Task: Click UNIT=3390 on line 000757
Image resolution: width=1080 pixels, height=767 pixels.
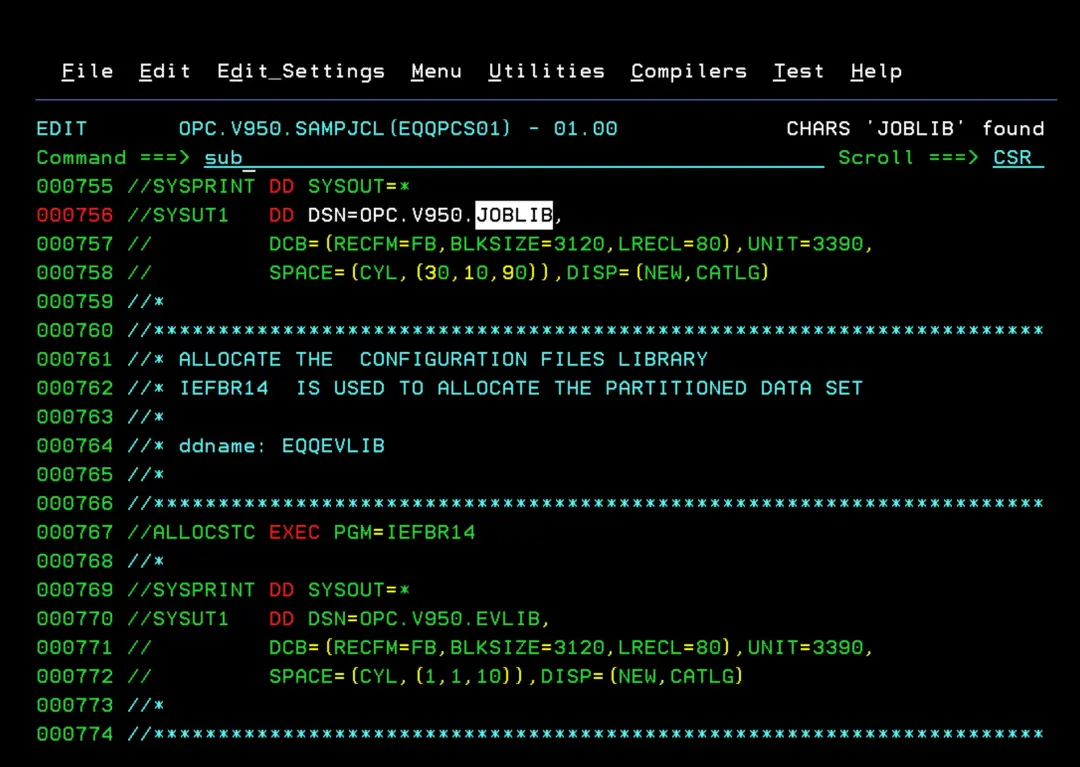Action: pos(805,244)
